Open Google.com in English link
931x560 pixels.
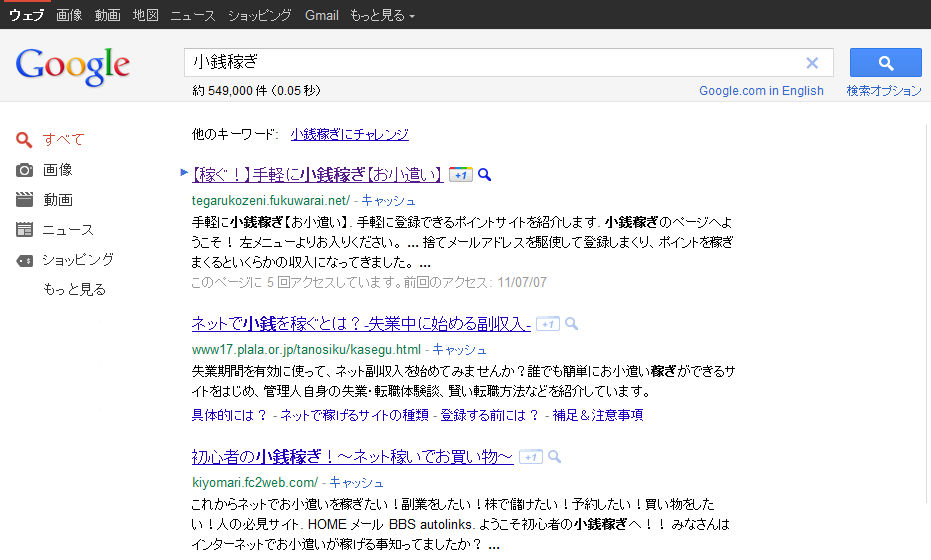[x=761, y=91]
